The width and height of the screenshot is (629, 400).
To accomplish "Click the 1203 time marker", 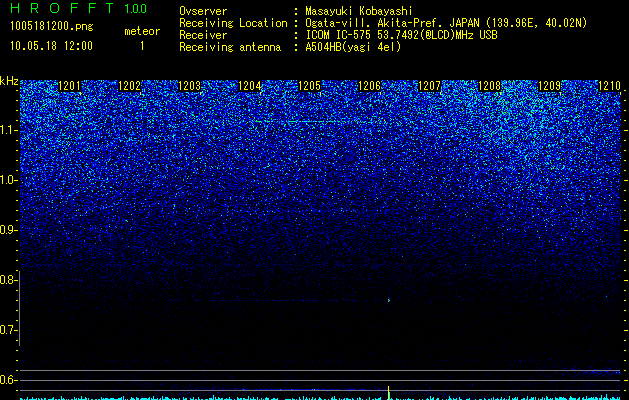I will point(189,86).
